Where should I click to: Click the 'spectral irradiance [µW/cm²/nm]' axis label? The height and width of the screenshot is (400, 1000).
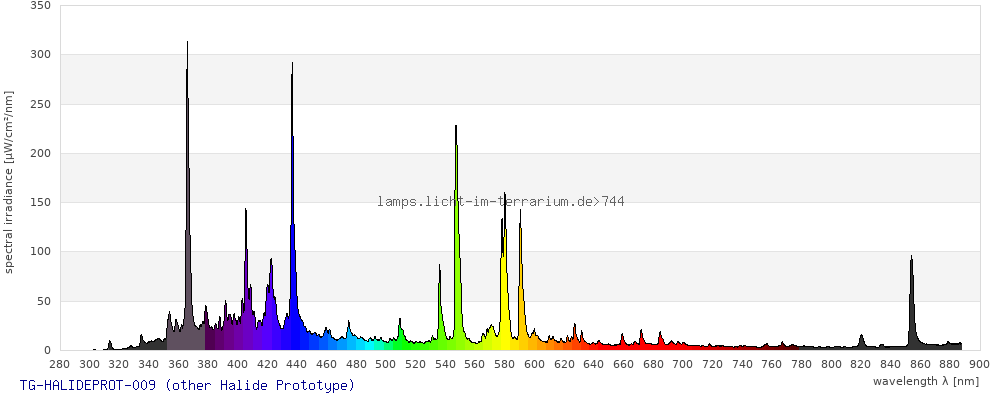click(9, 182)
